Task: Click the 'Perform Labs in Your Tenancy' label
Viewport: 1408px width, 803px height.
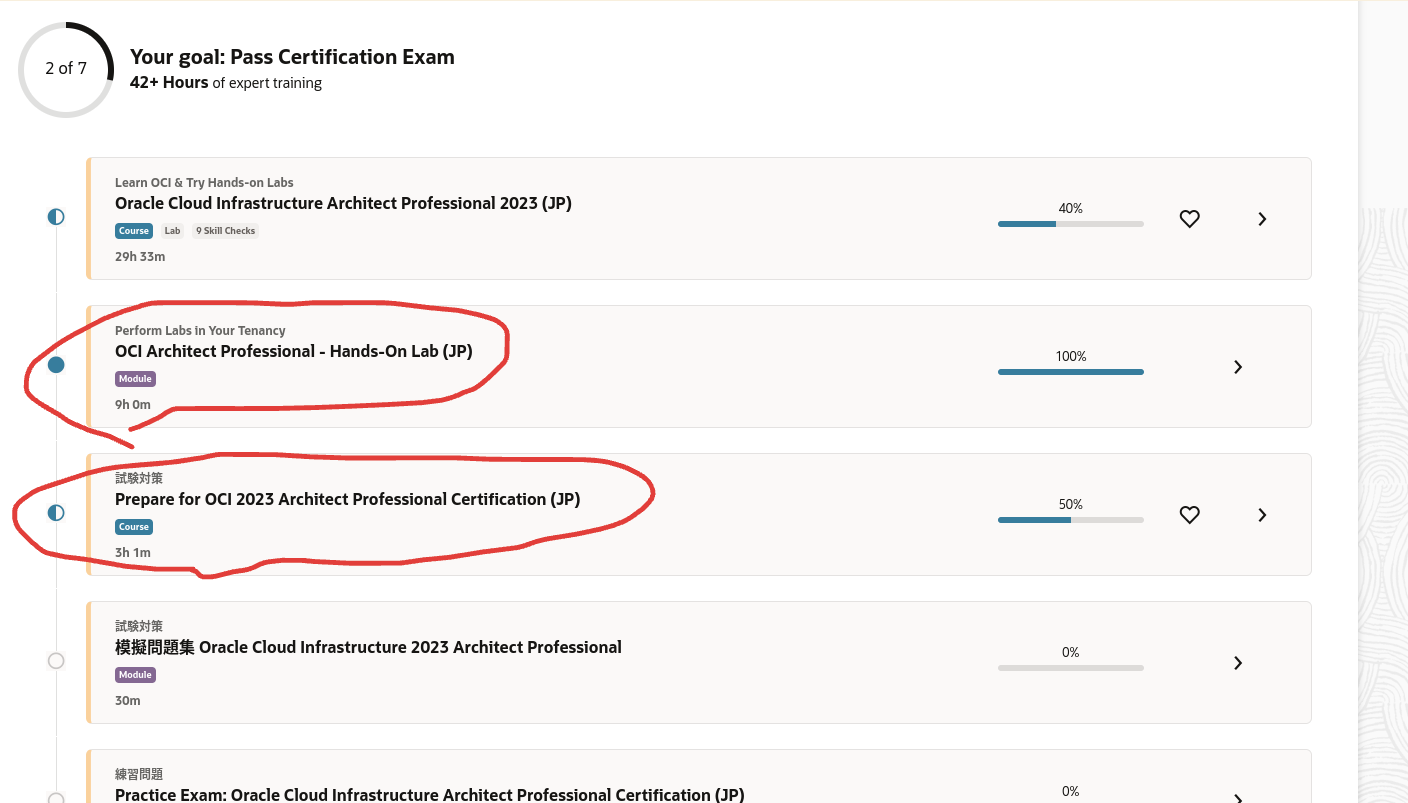Action: click(x=200, y=331)
